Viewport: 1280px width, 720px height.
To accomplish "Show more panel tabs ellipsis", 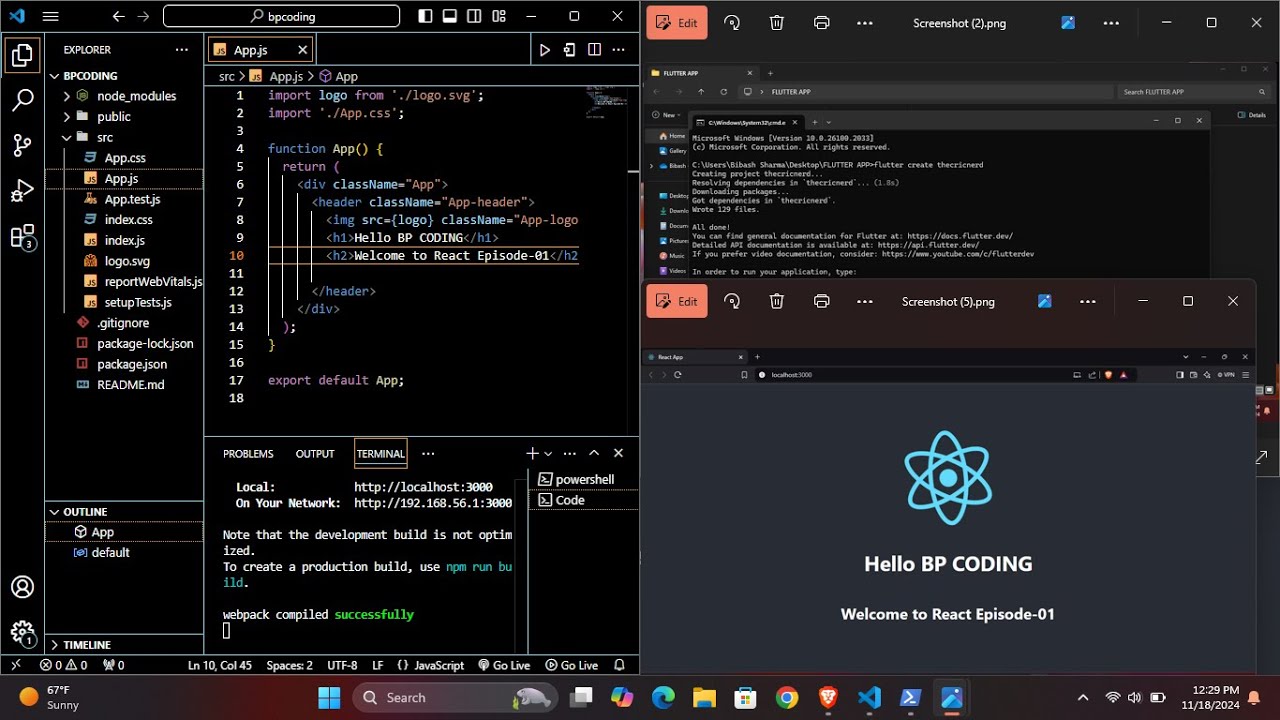I will 428,453.
